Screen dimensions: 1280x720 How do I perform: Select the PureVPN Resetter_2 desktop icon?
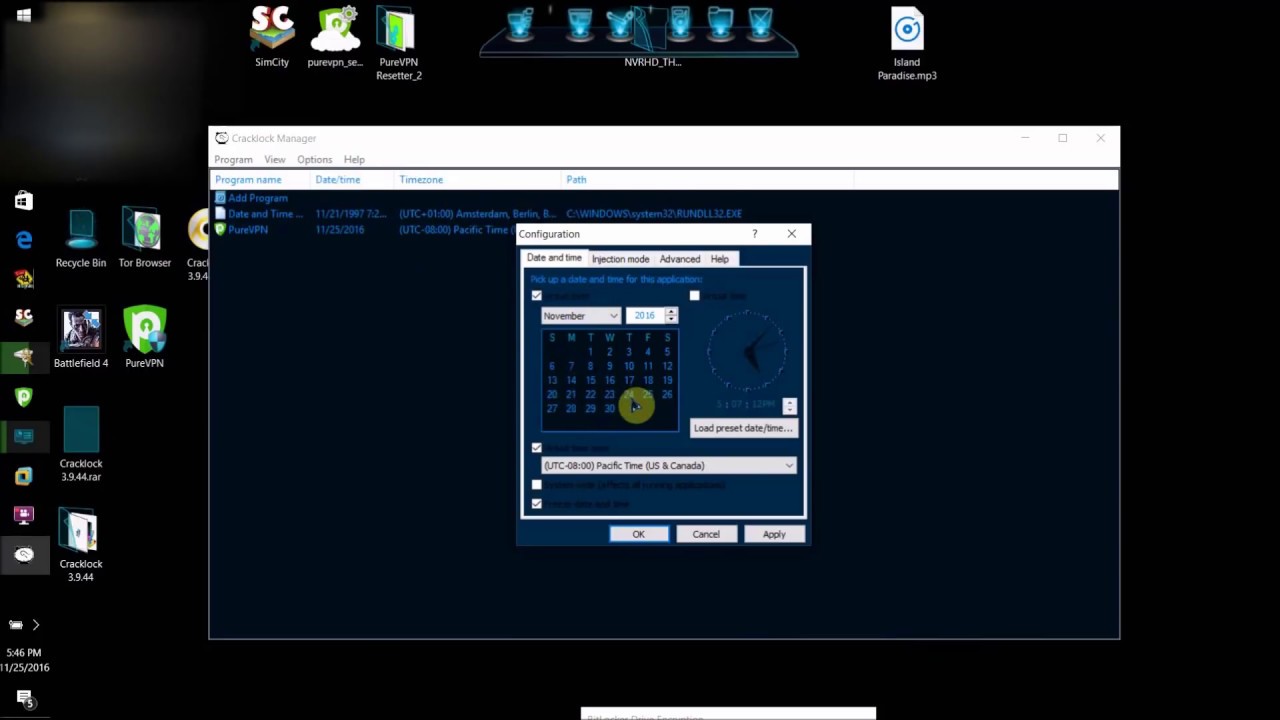tap(398, 43)
